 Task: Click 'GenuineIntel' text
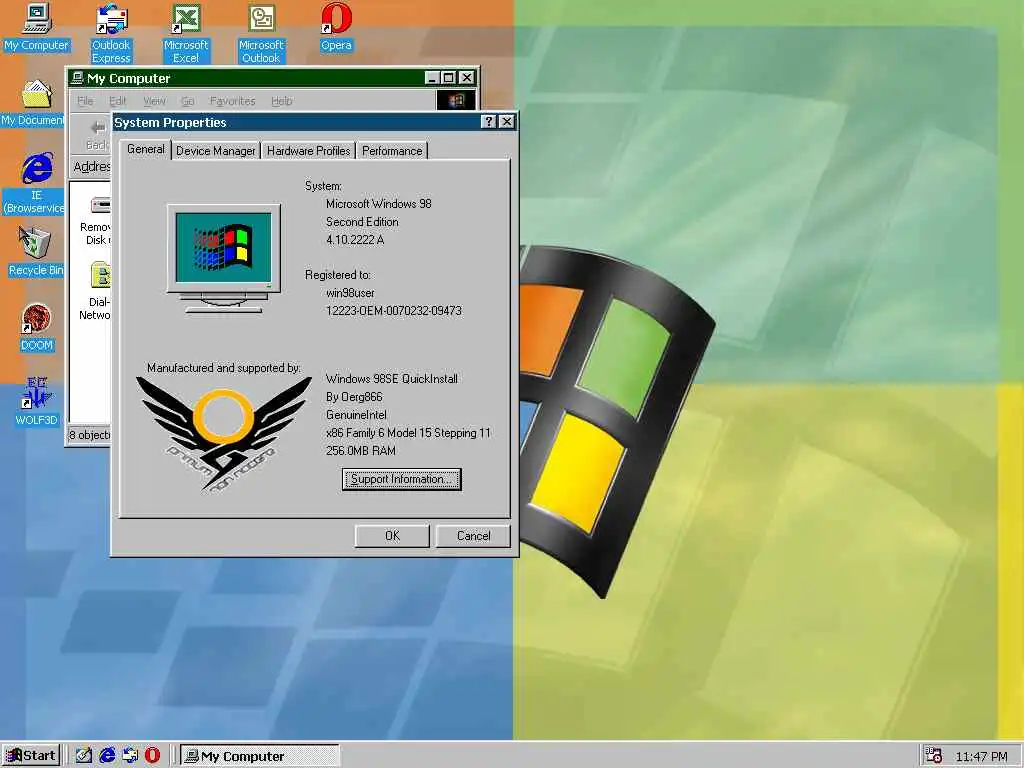[x=356, y=415]
